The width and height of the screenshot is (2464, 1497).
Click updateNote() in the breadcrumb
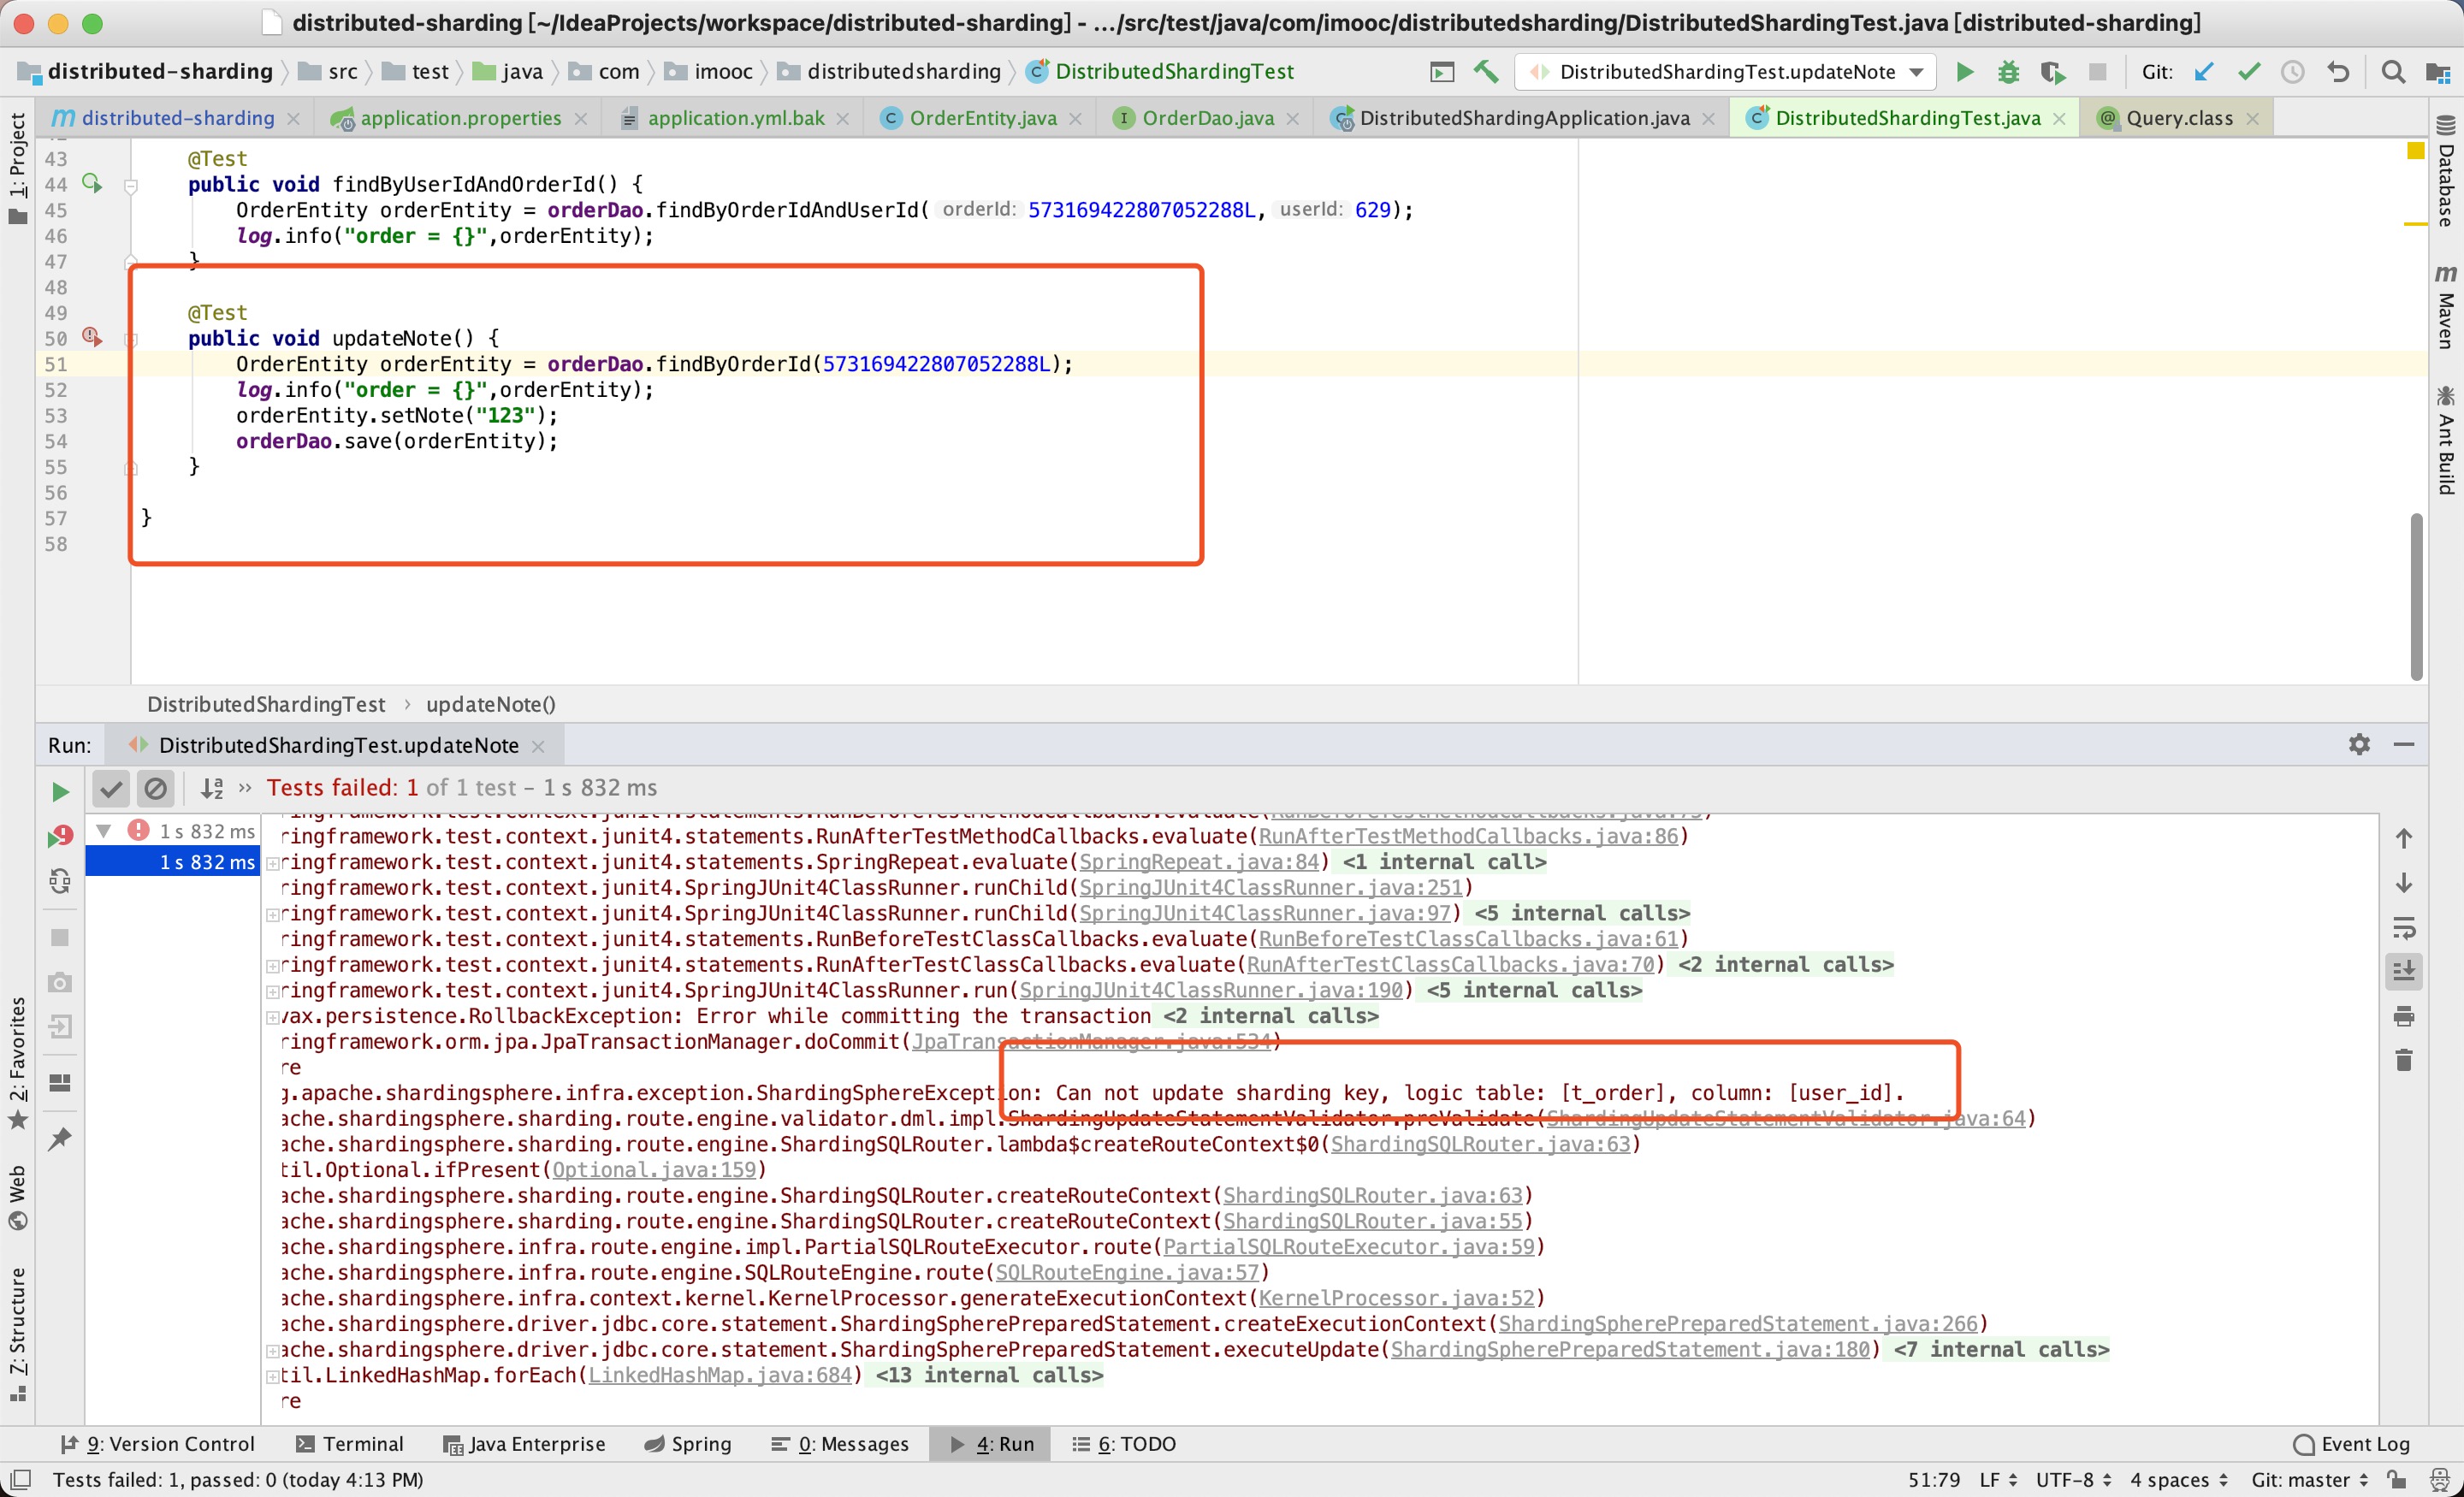pyautogui.click(x=490, y=704)
